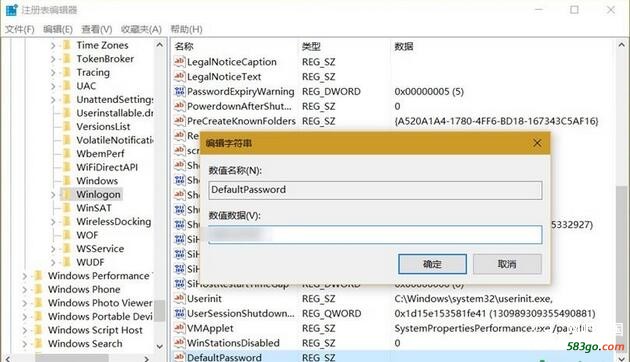Expand the WirelessDocking tree node

click(53, 222)
